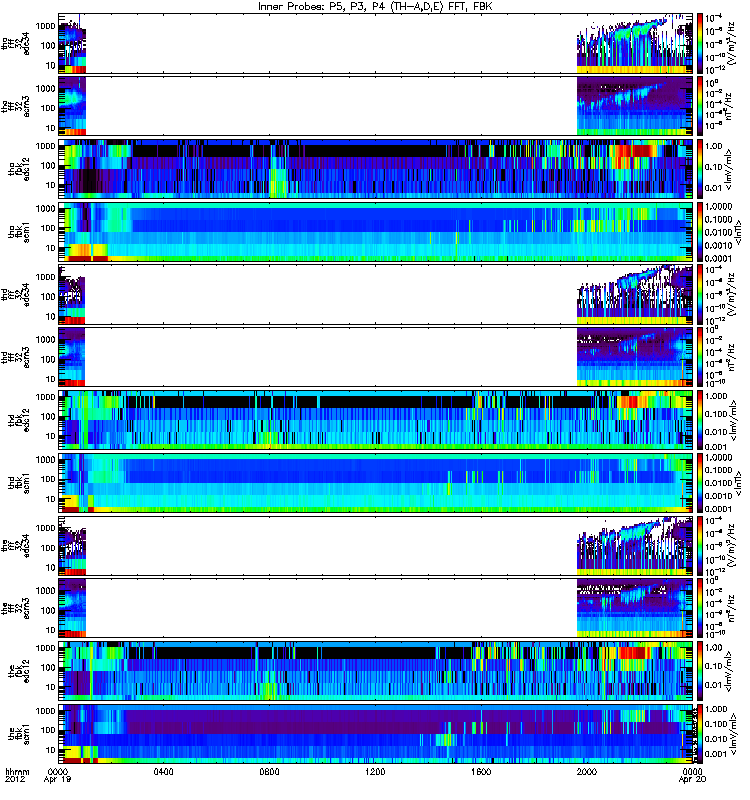Select the 0400 time axis label
This screenshot has width=750, height=800.
pos(164,771)
